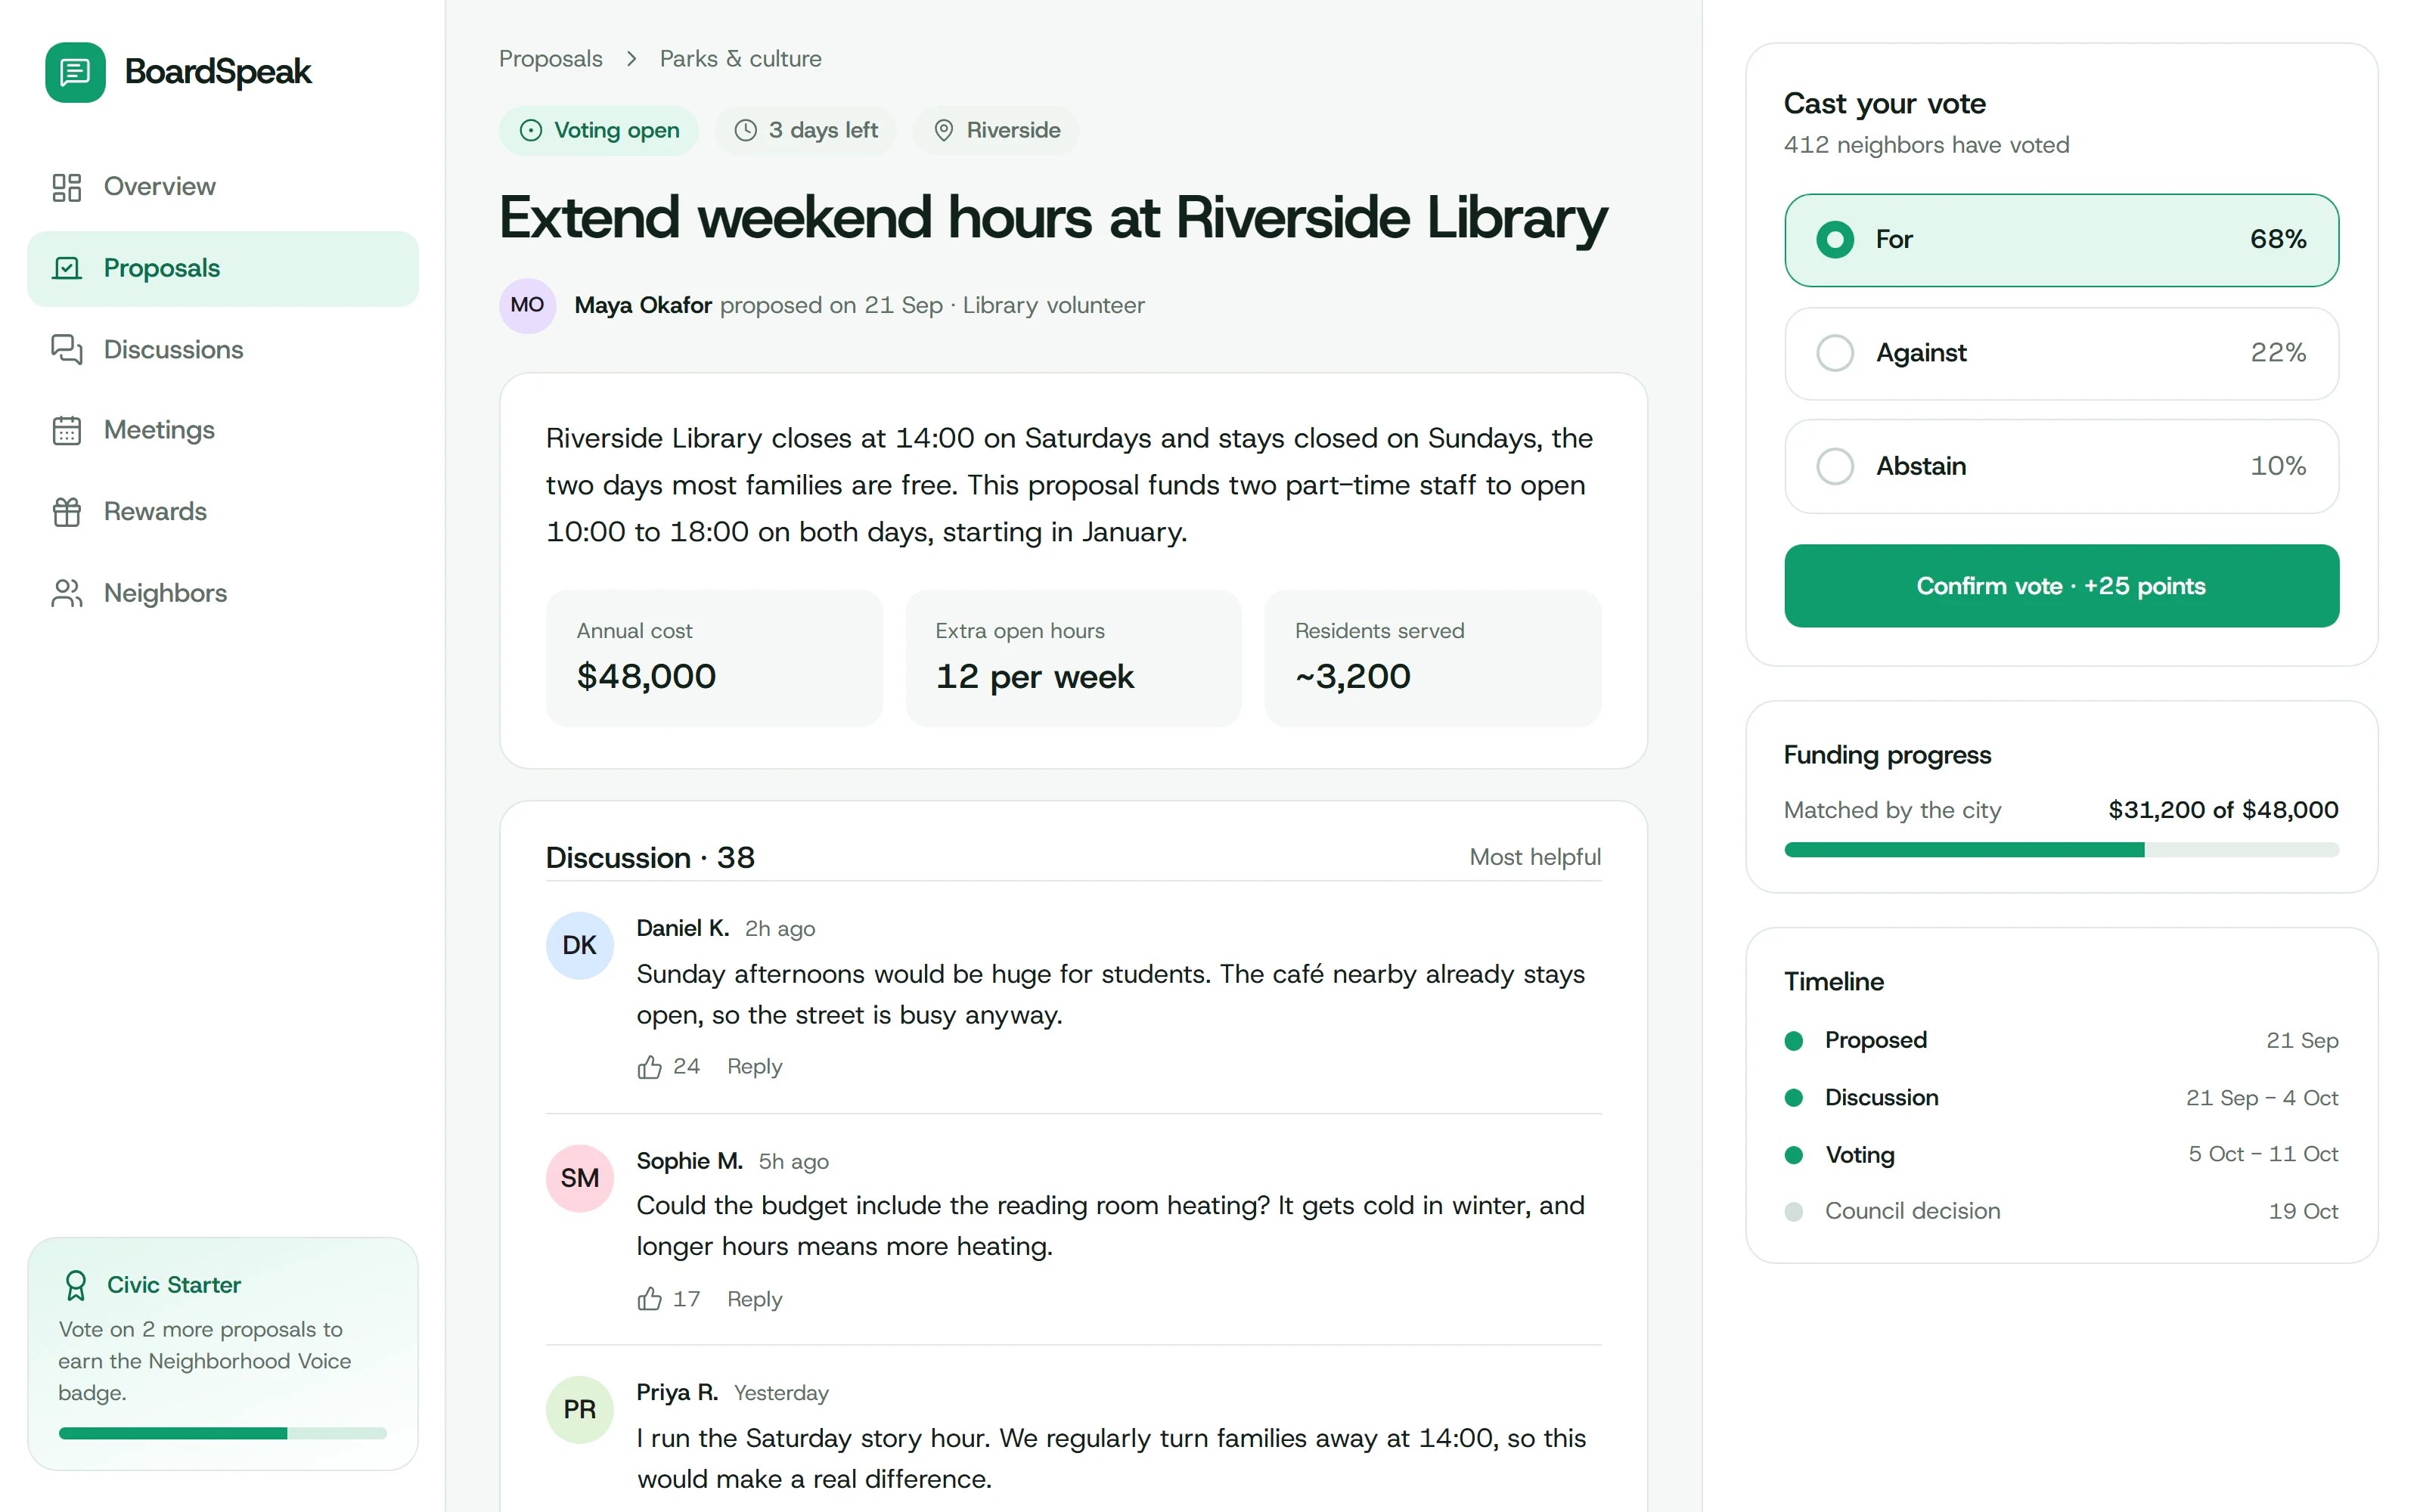Confirm vote for +25 points
The image size is (2420, 1512).
point(2061,586)
